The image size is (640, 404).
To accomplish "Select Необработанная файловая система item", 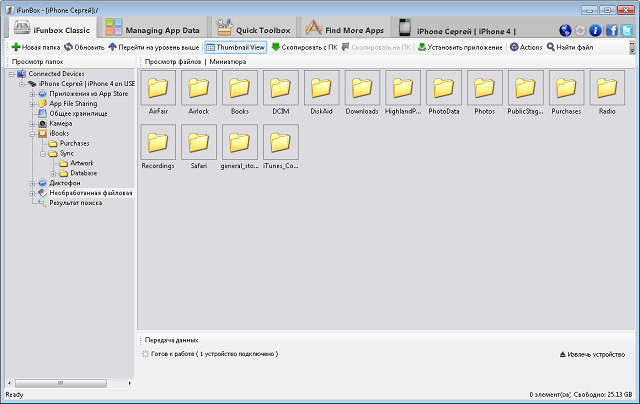I will pyautogui.click(x=90, y=193).
